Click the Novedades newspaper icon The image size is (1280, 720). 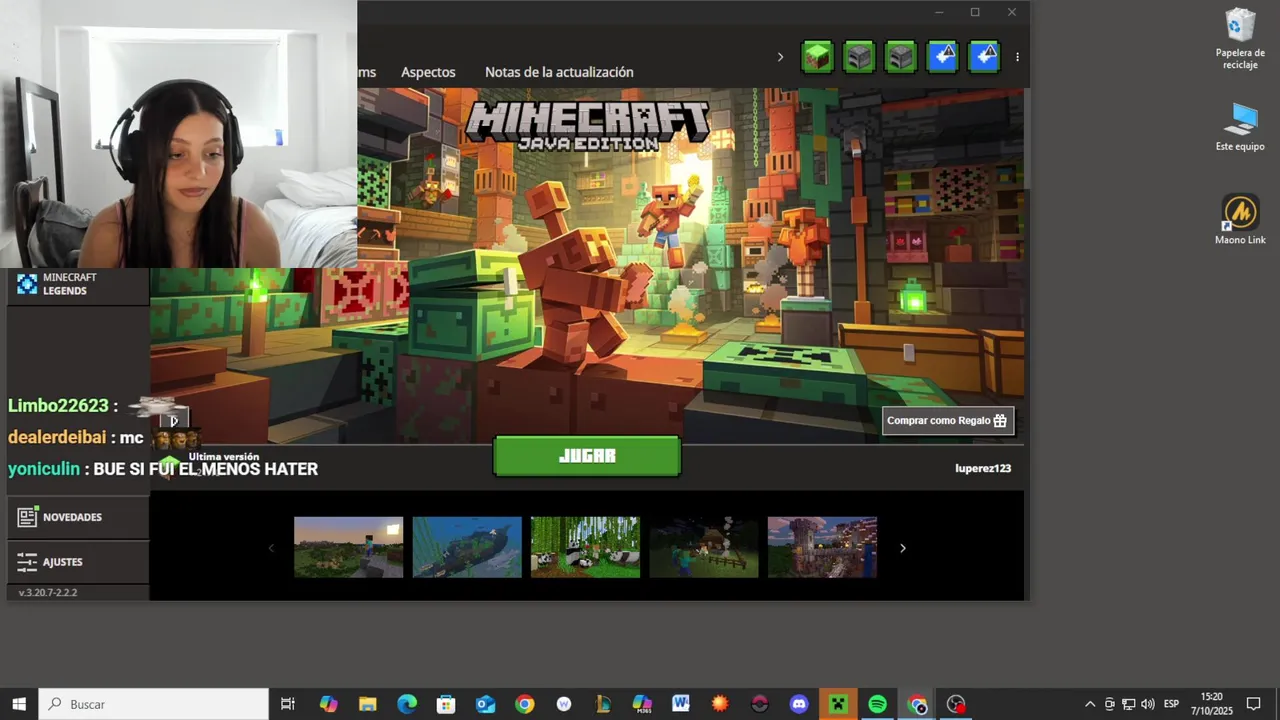point(27,517)
